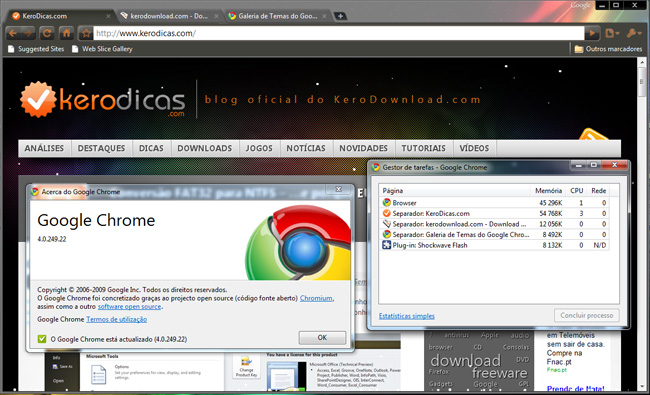Select Separador: Galeria de Temas process row

point(495,235)
